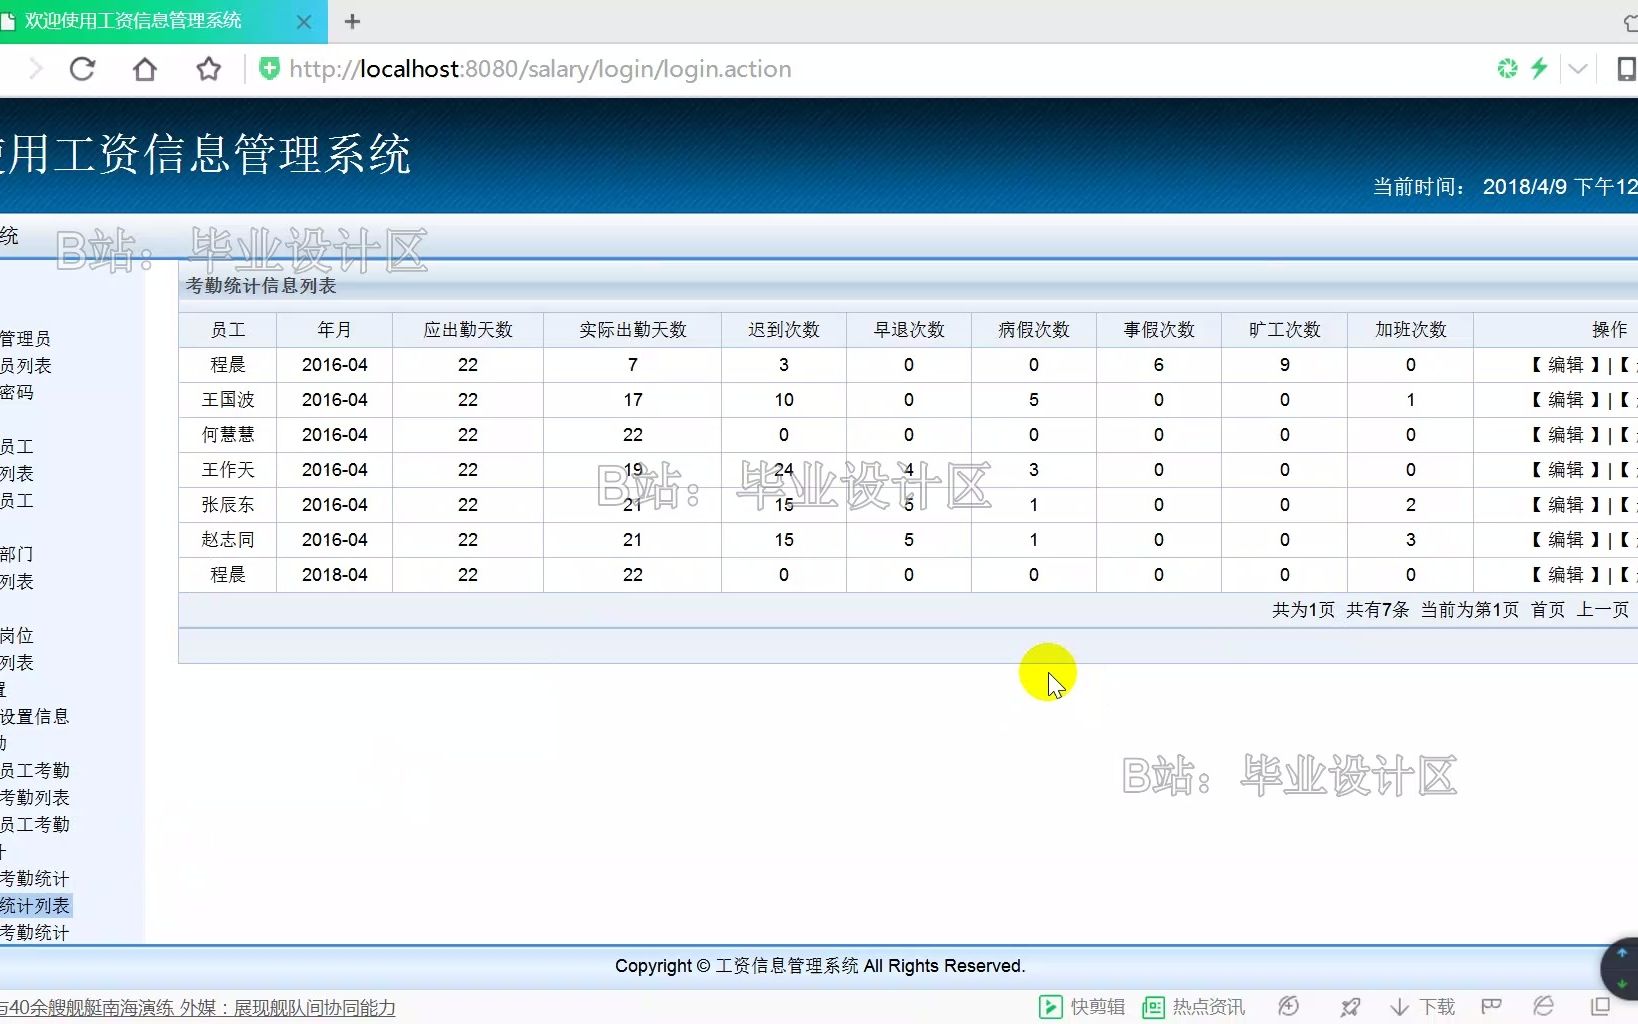Open 热点资讯 news panel icon
The width and height of the screenshot is (1638, 1024).
coord(1194,1007)
